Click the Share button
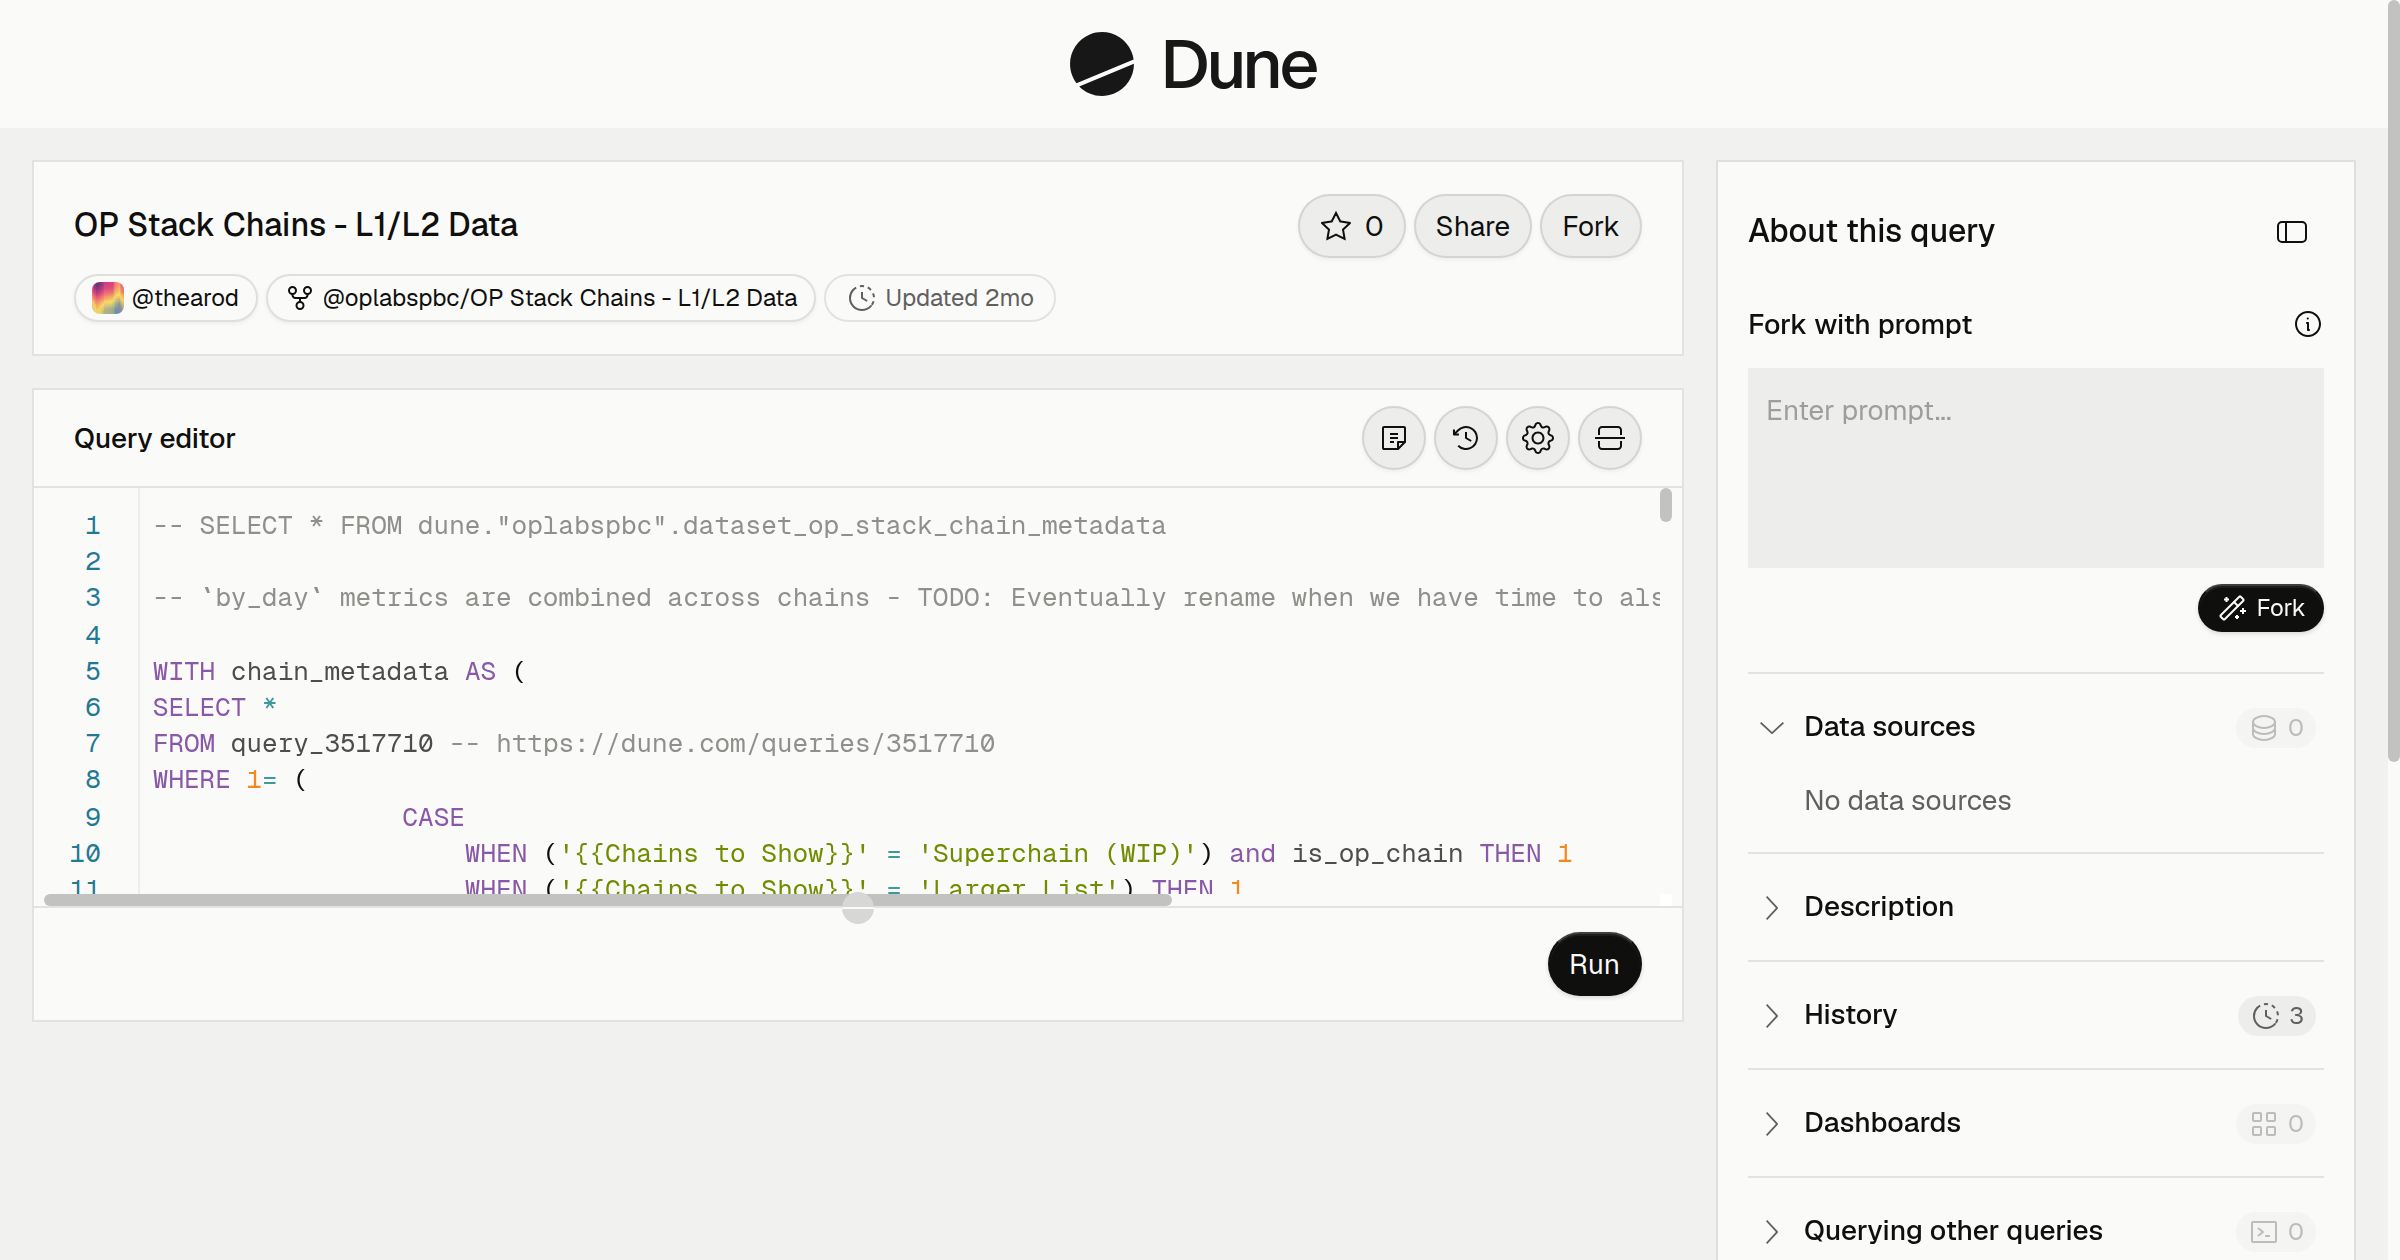Viewport: 2400px width, 1260px height. point(1472,226)
